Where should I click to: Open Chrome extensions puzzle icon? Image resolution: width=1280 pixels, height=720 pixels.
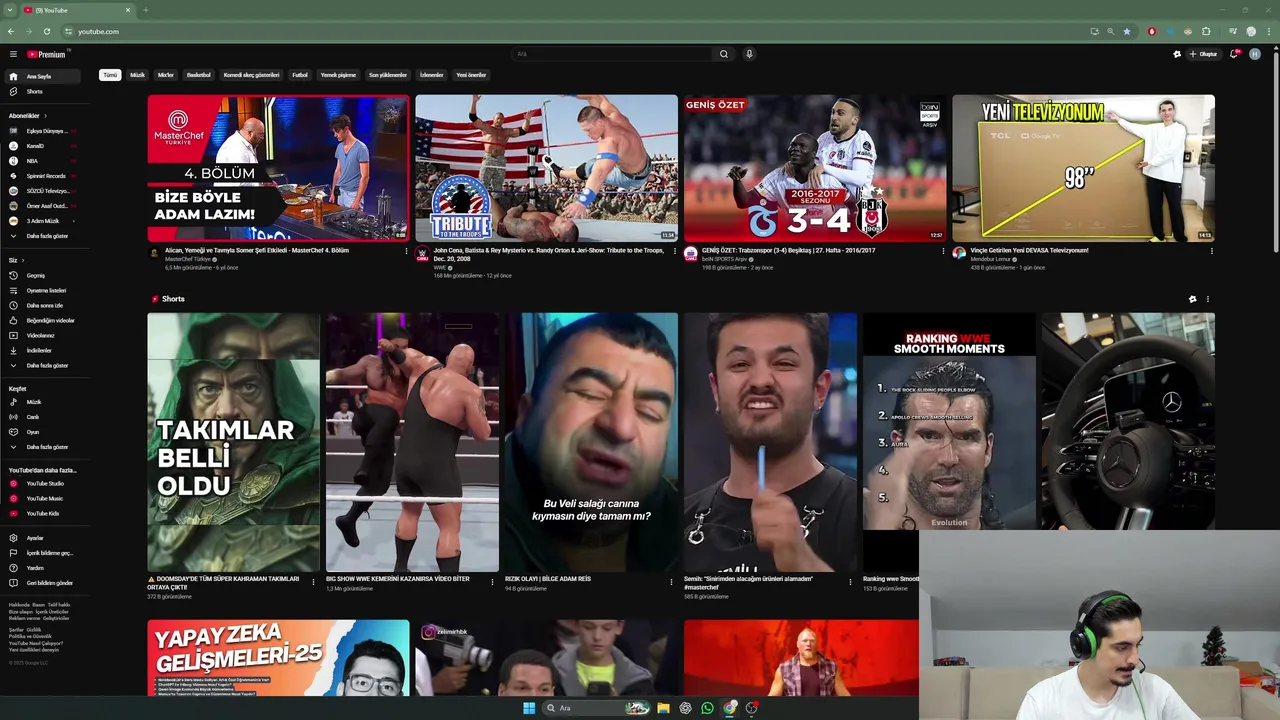coord(1206,31)
